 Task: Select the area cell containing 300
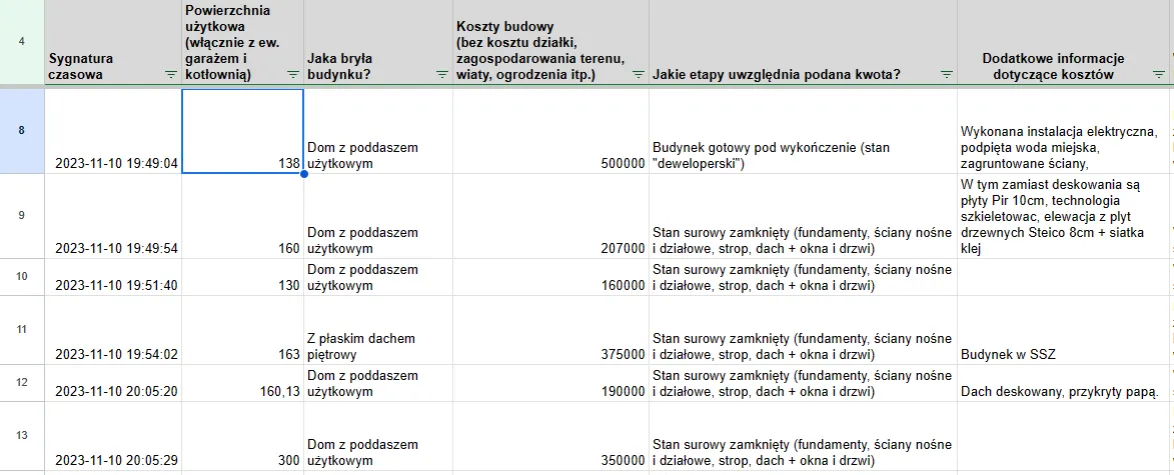[x=242, y=459]
